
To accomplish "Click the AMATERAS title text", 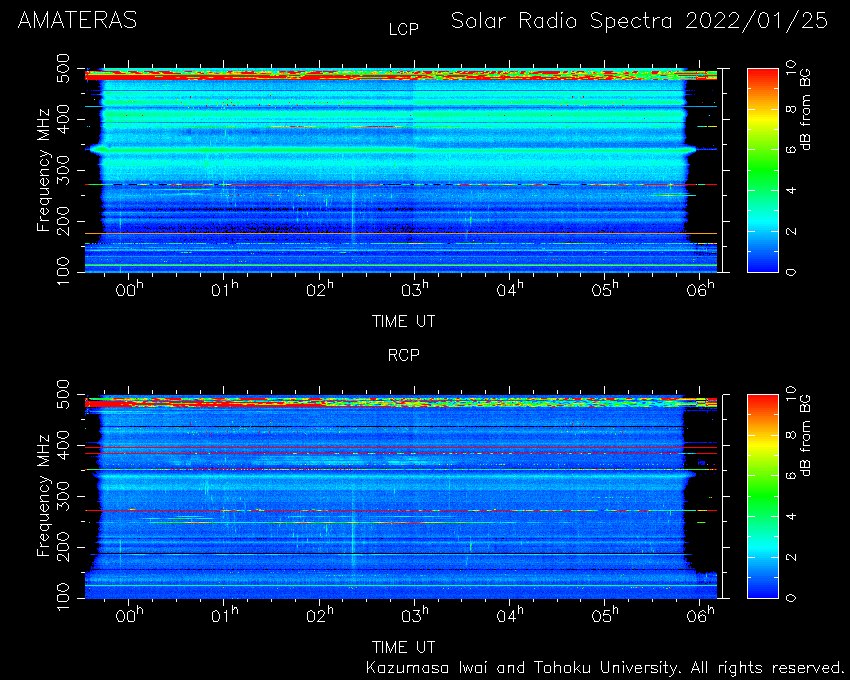I will 78,21.
